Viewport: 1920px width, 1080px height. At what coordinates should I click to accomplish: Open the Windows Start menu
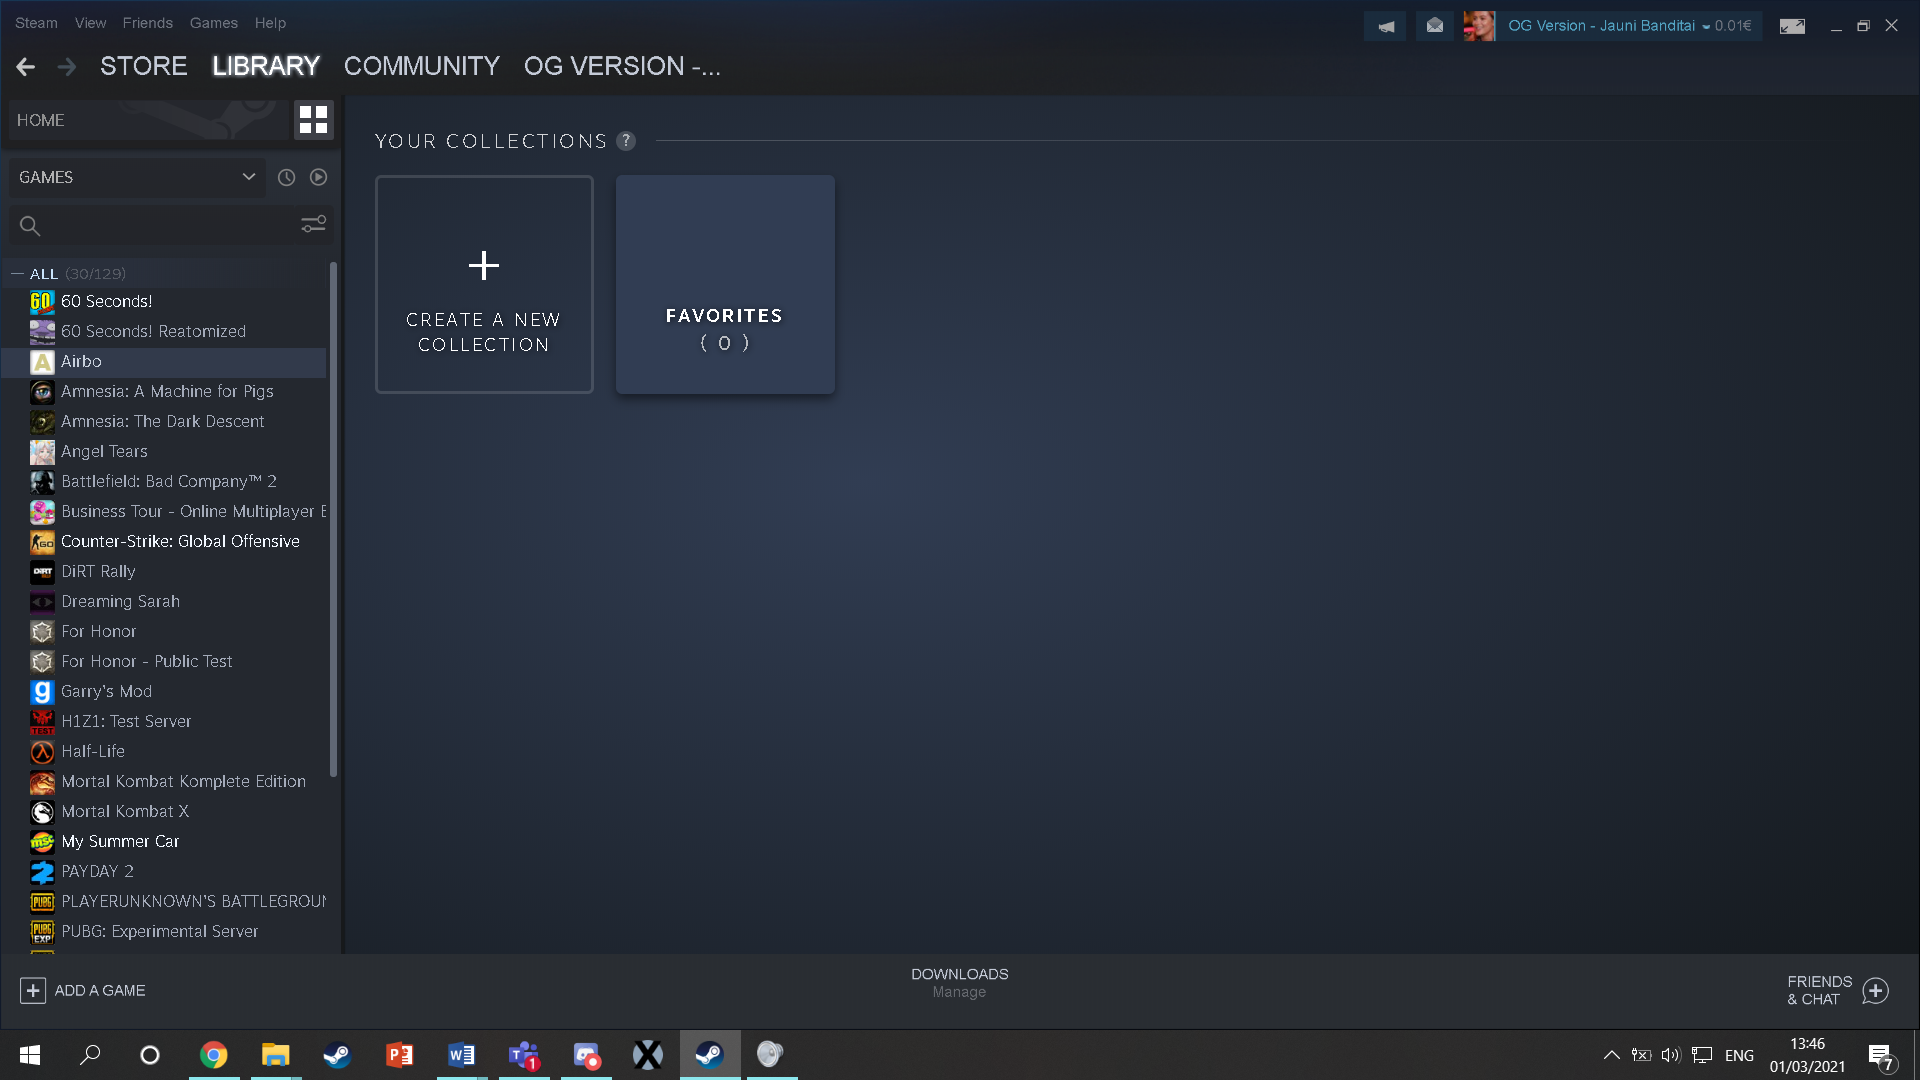[x=30, y=1055]
